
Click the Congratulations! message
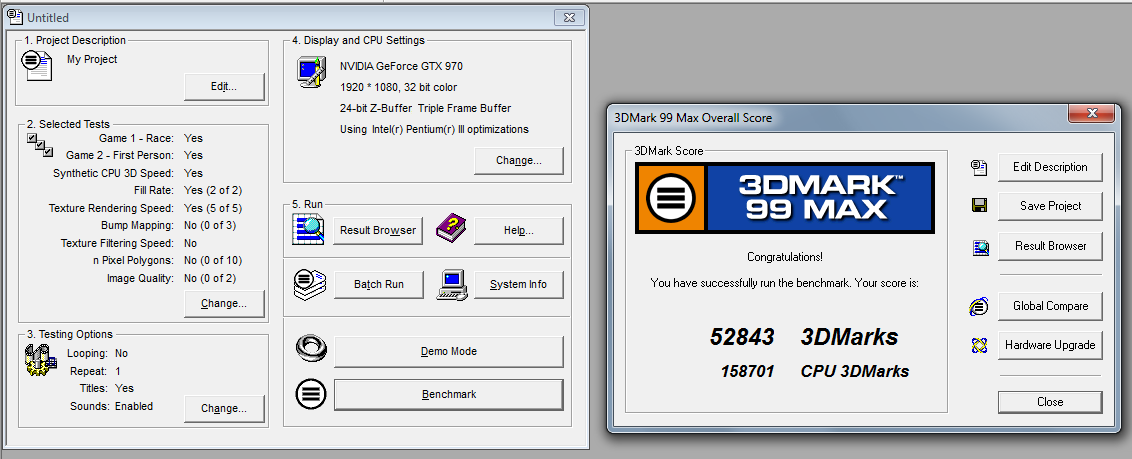(785, 256)
